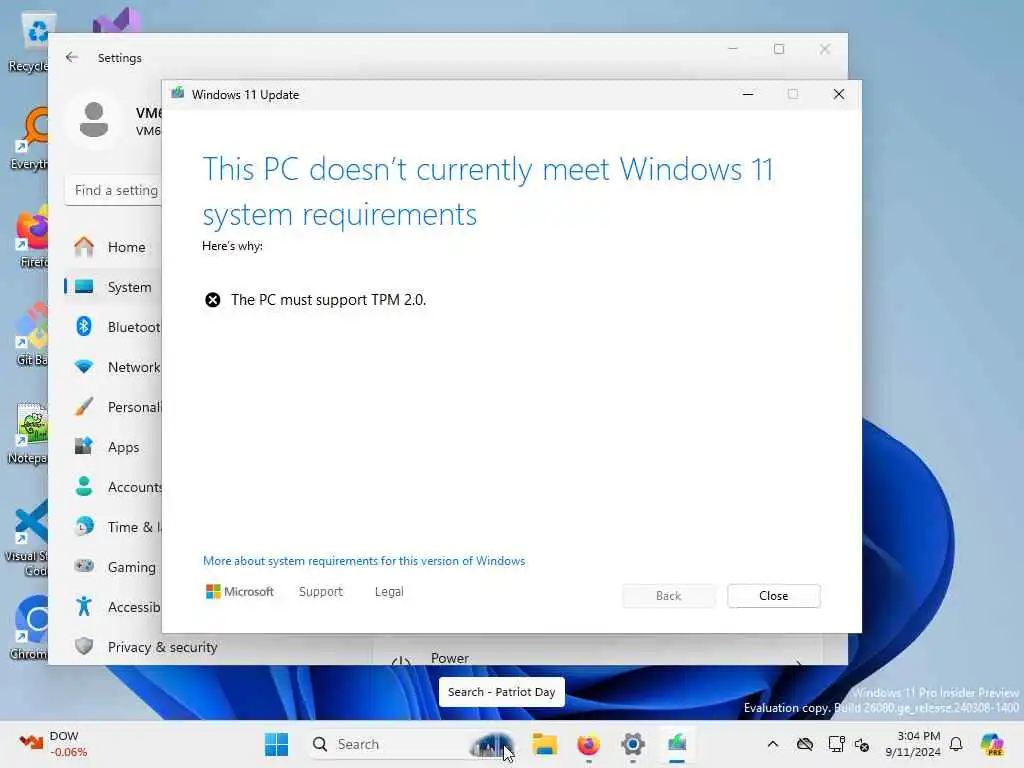Open Visual Studio Code desktop shortcut
The width and height of the screenshot is (1024, 768).
pos(27,537)
